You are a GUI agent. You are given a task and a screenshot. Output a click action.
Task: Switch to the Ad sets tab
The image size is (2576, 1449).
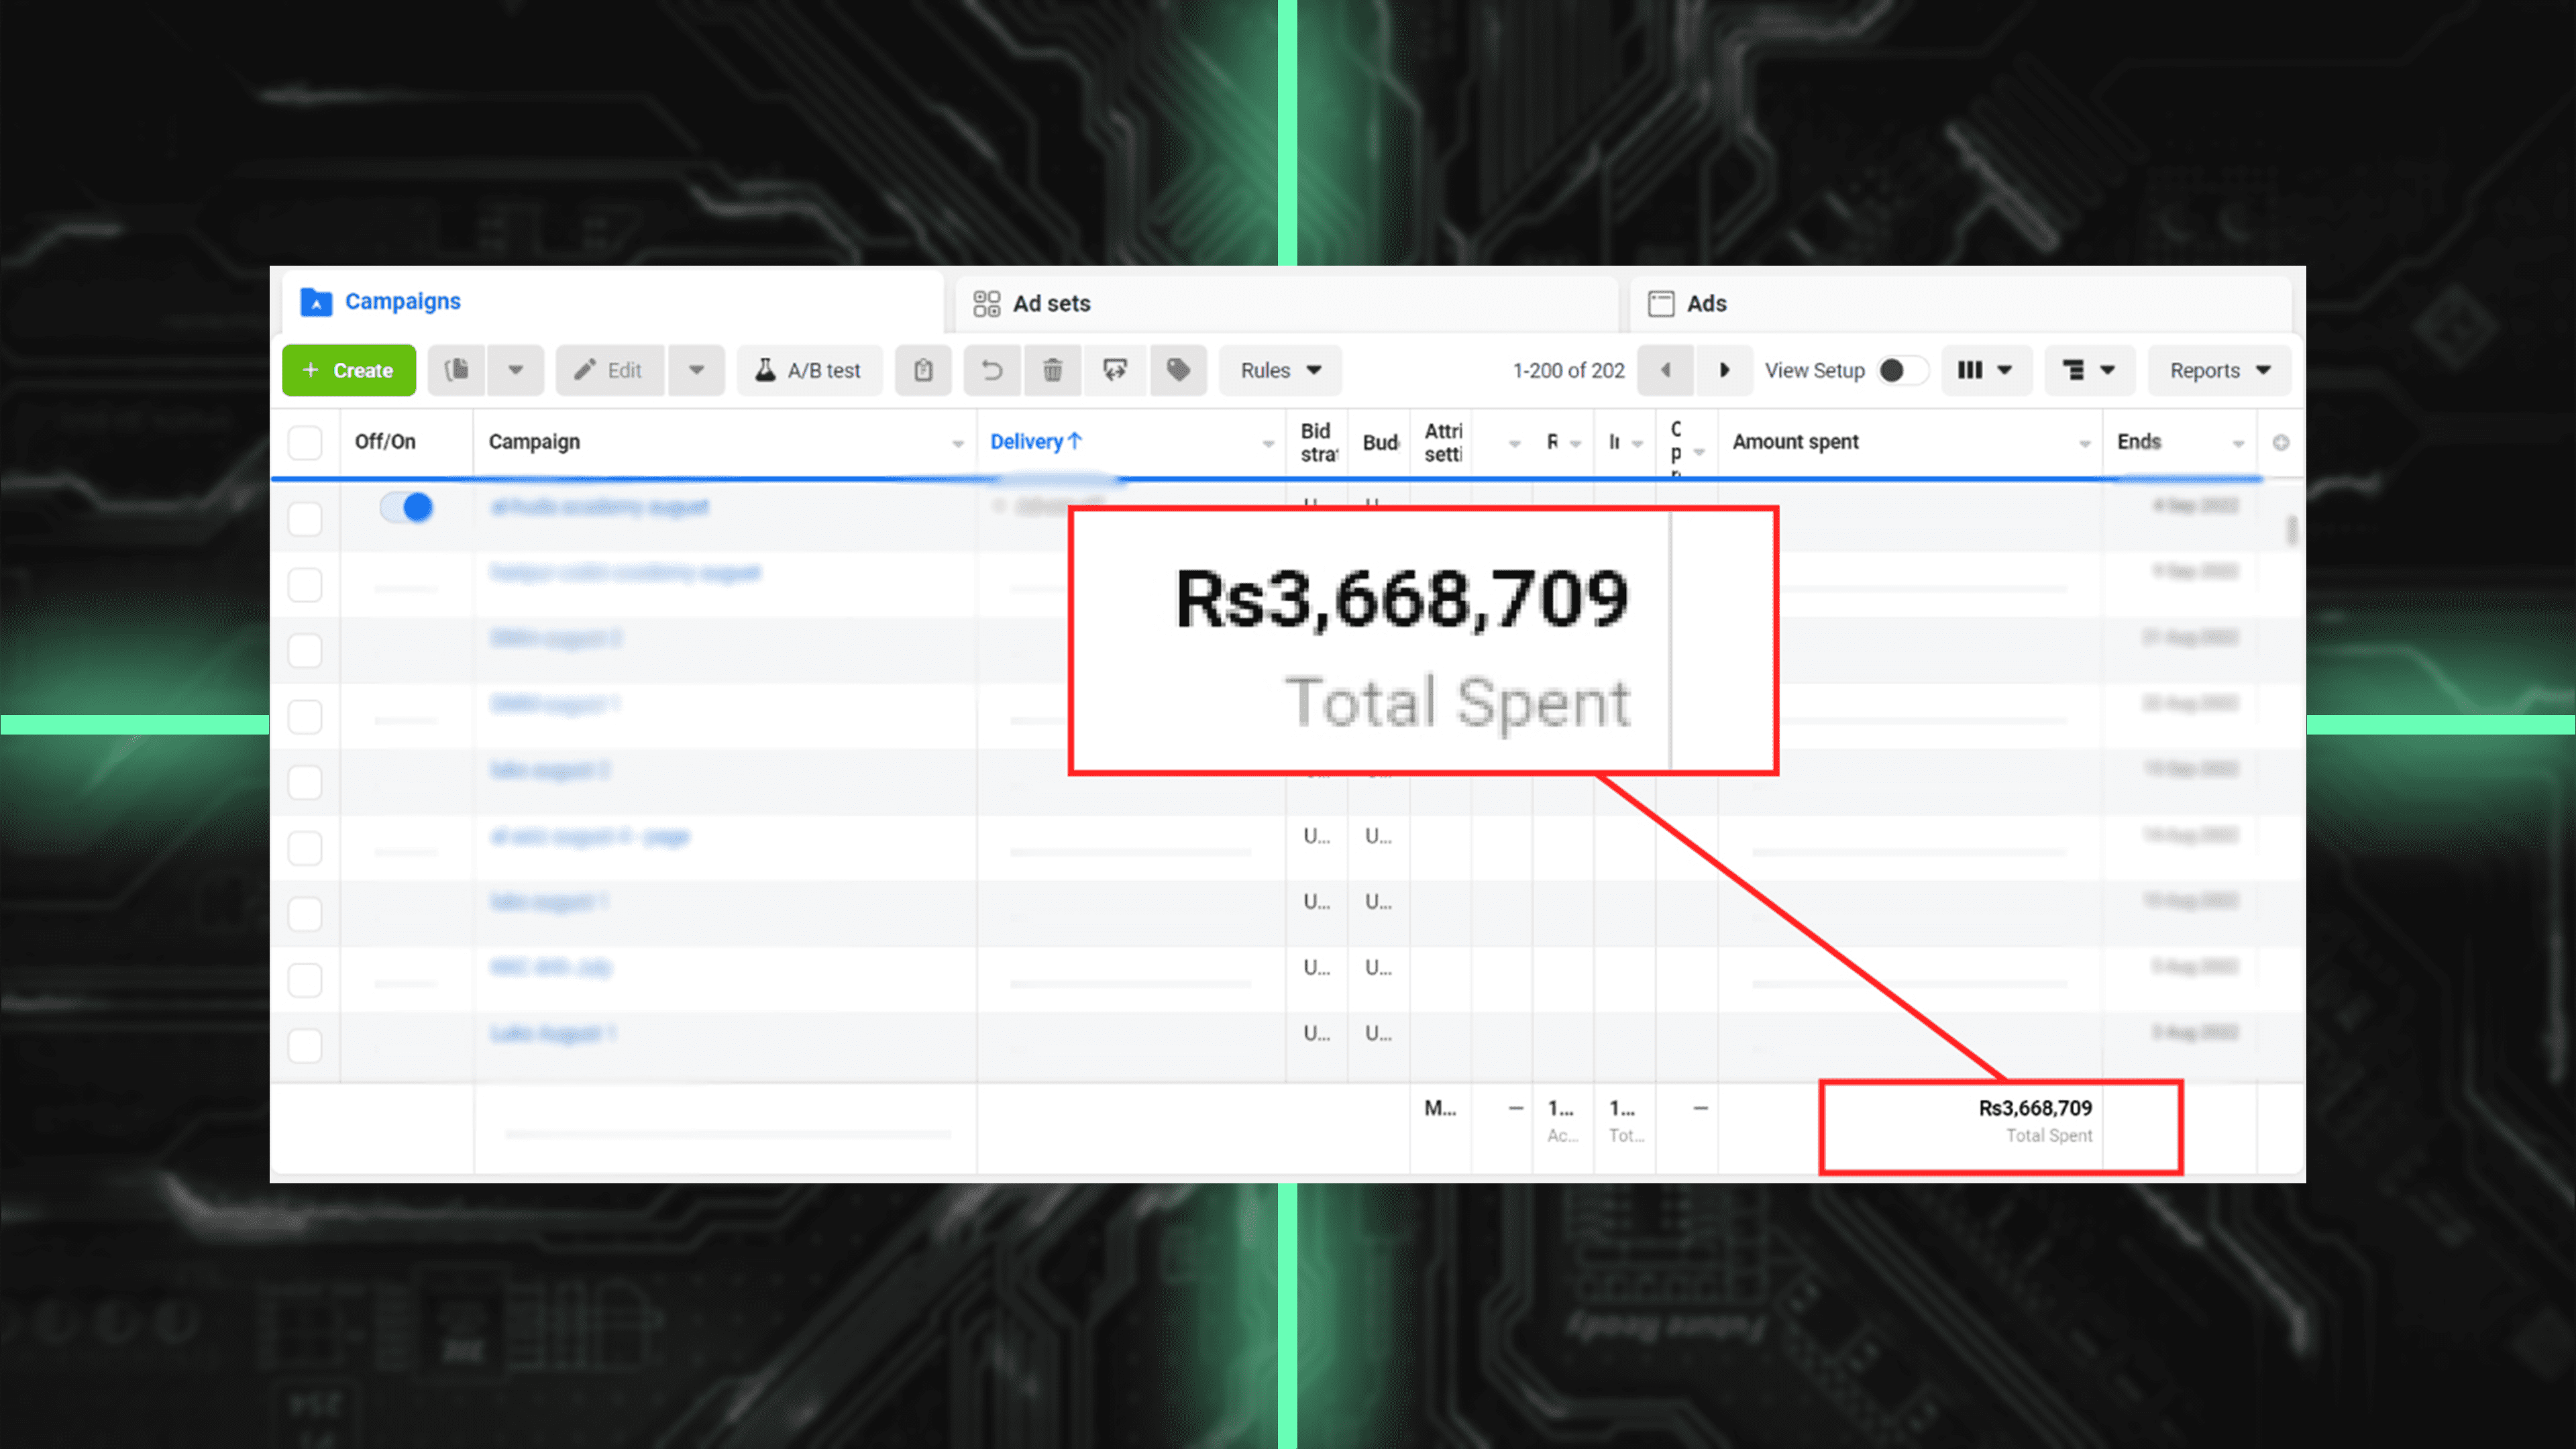(1287, 303)
